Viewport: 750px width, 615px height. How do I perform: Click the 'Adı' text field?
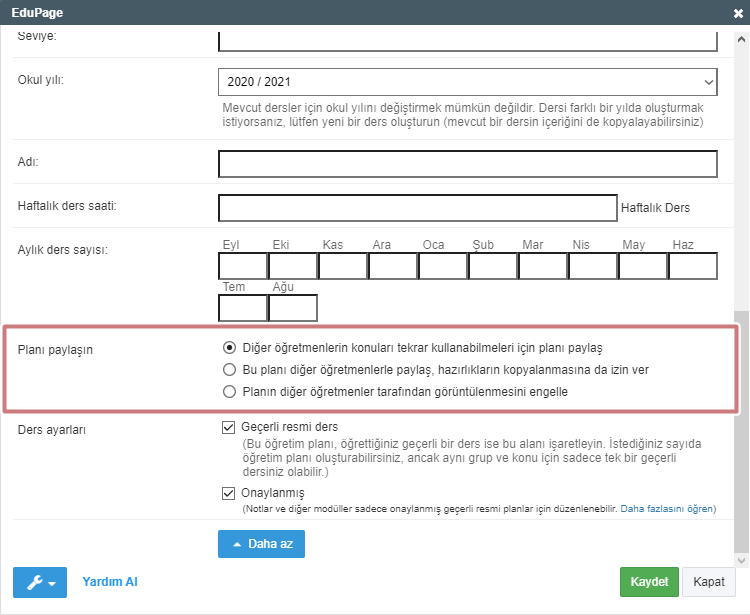click(x=468, y=163)
